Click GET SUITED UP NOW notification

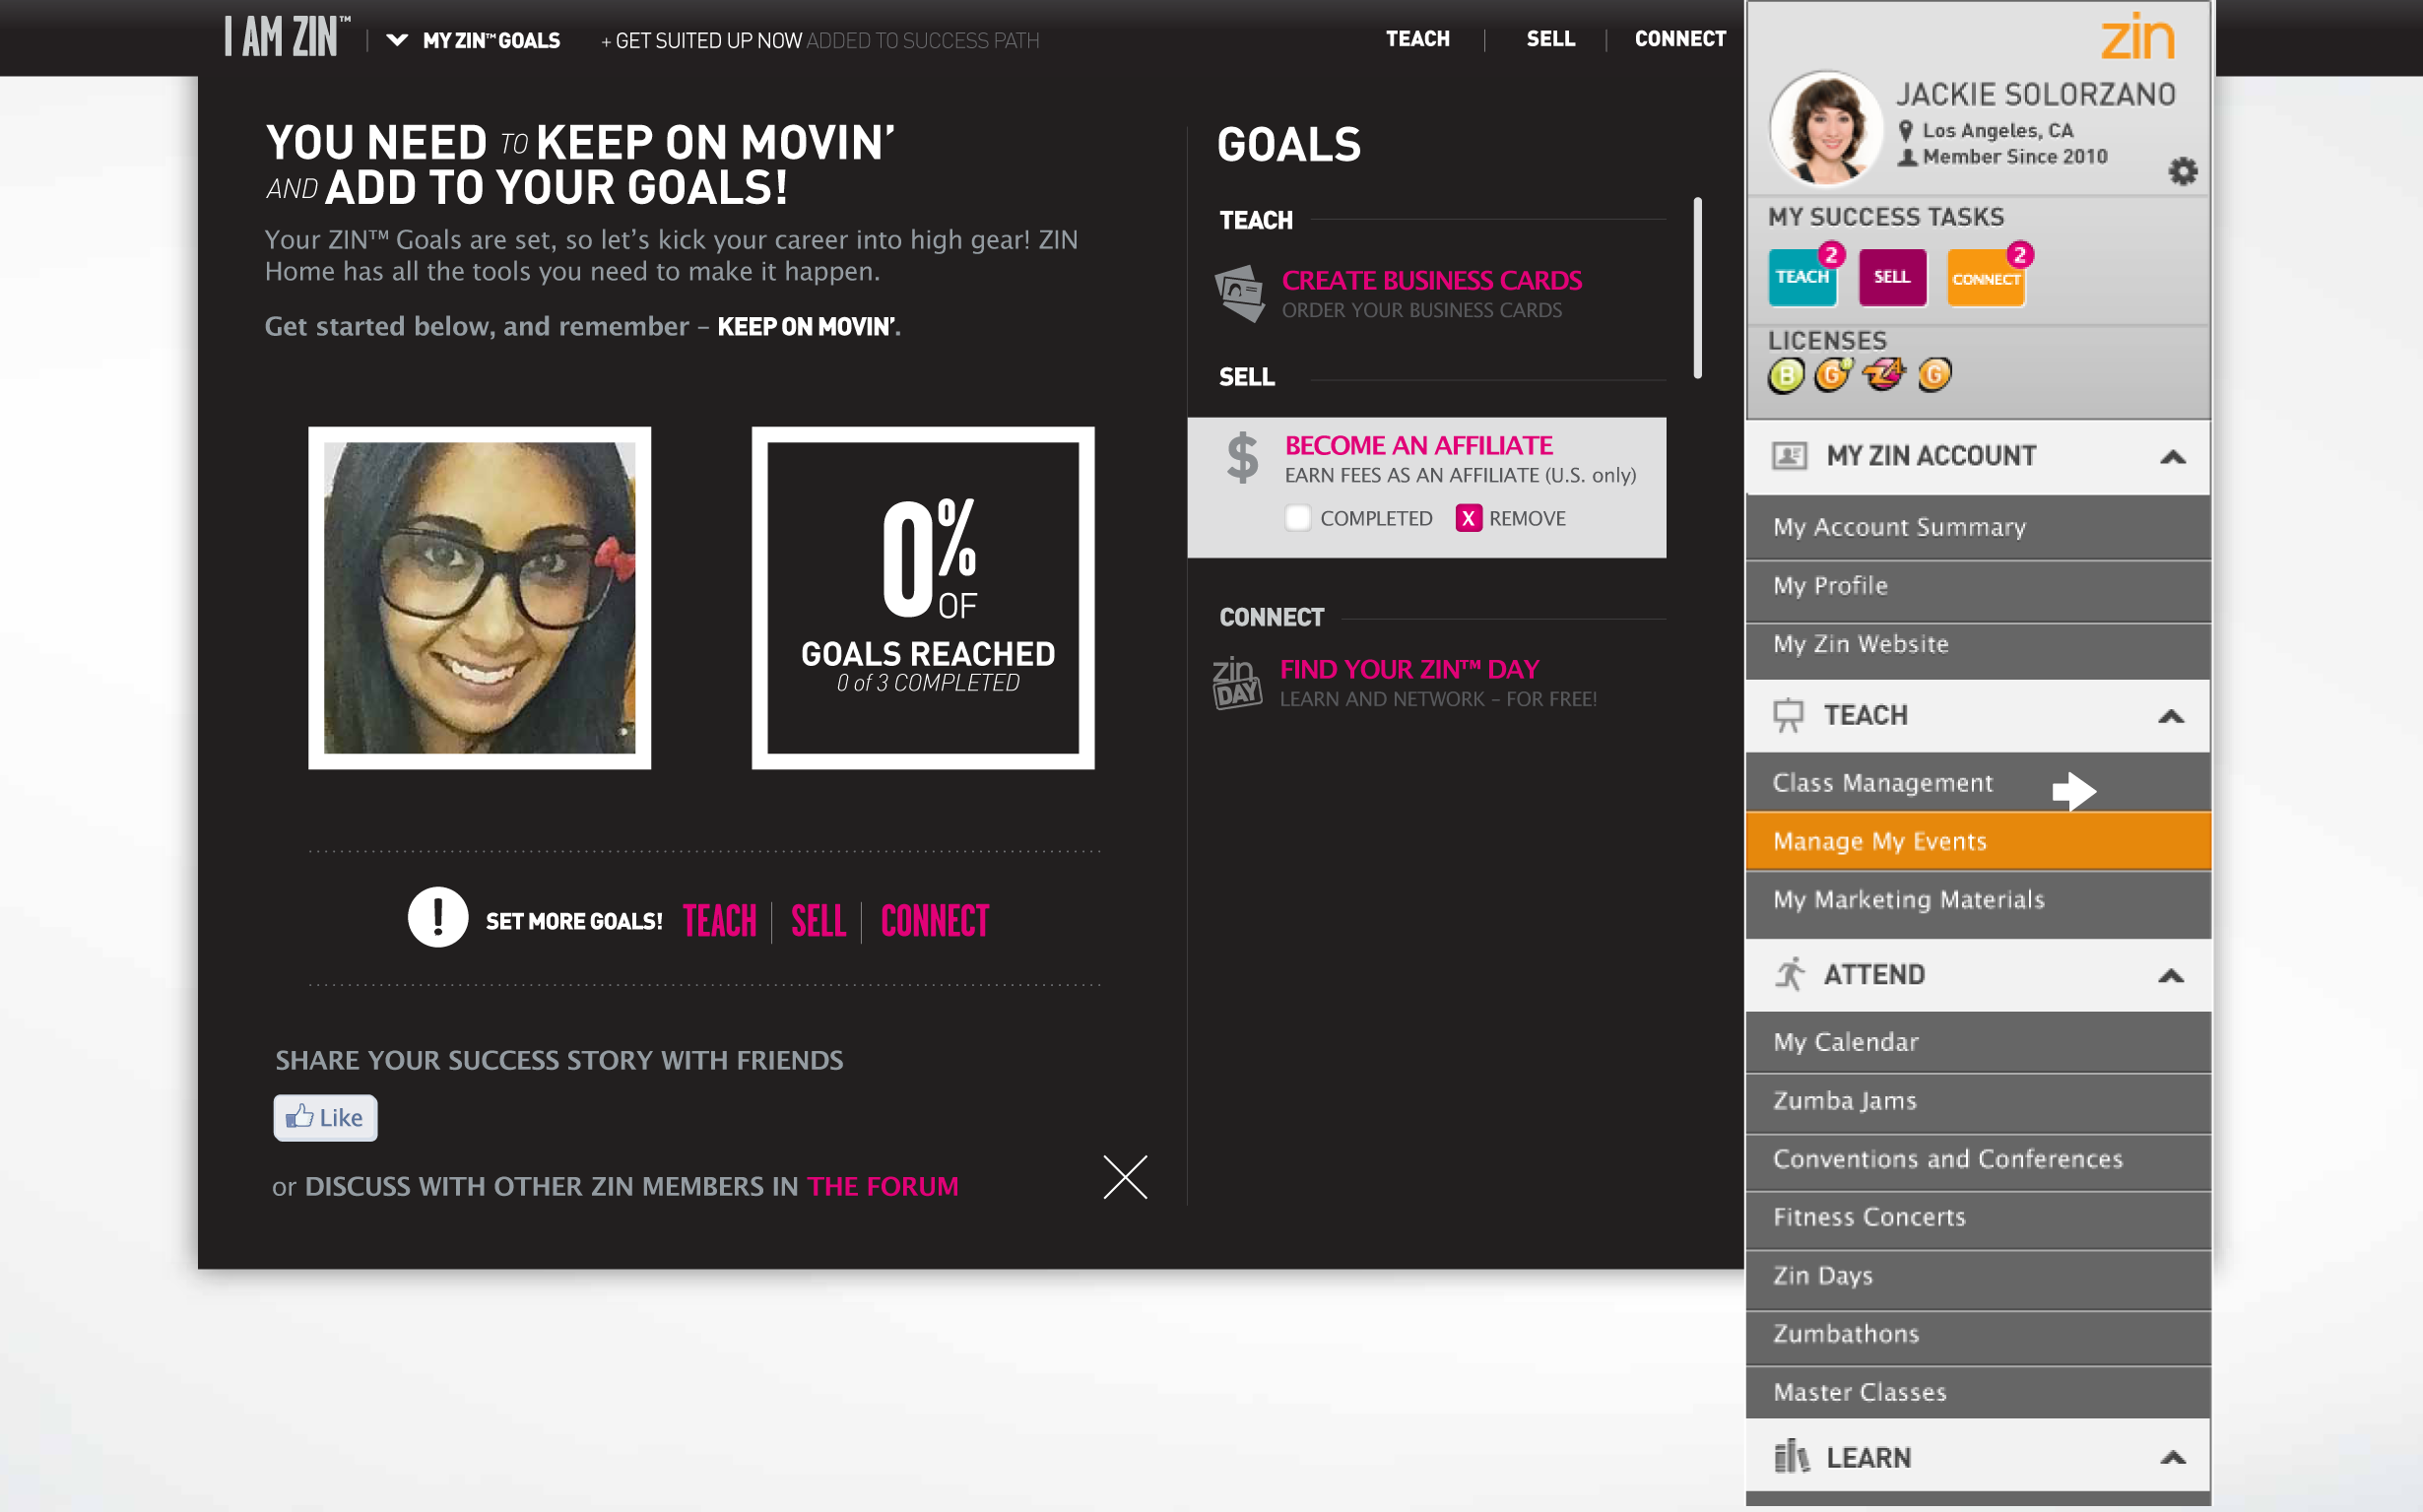820,41
